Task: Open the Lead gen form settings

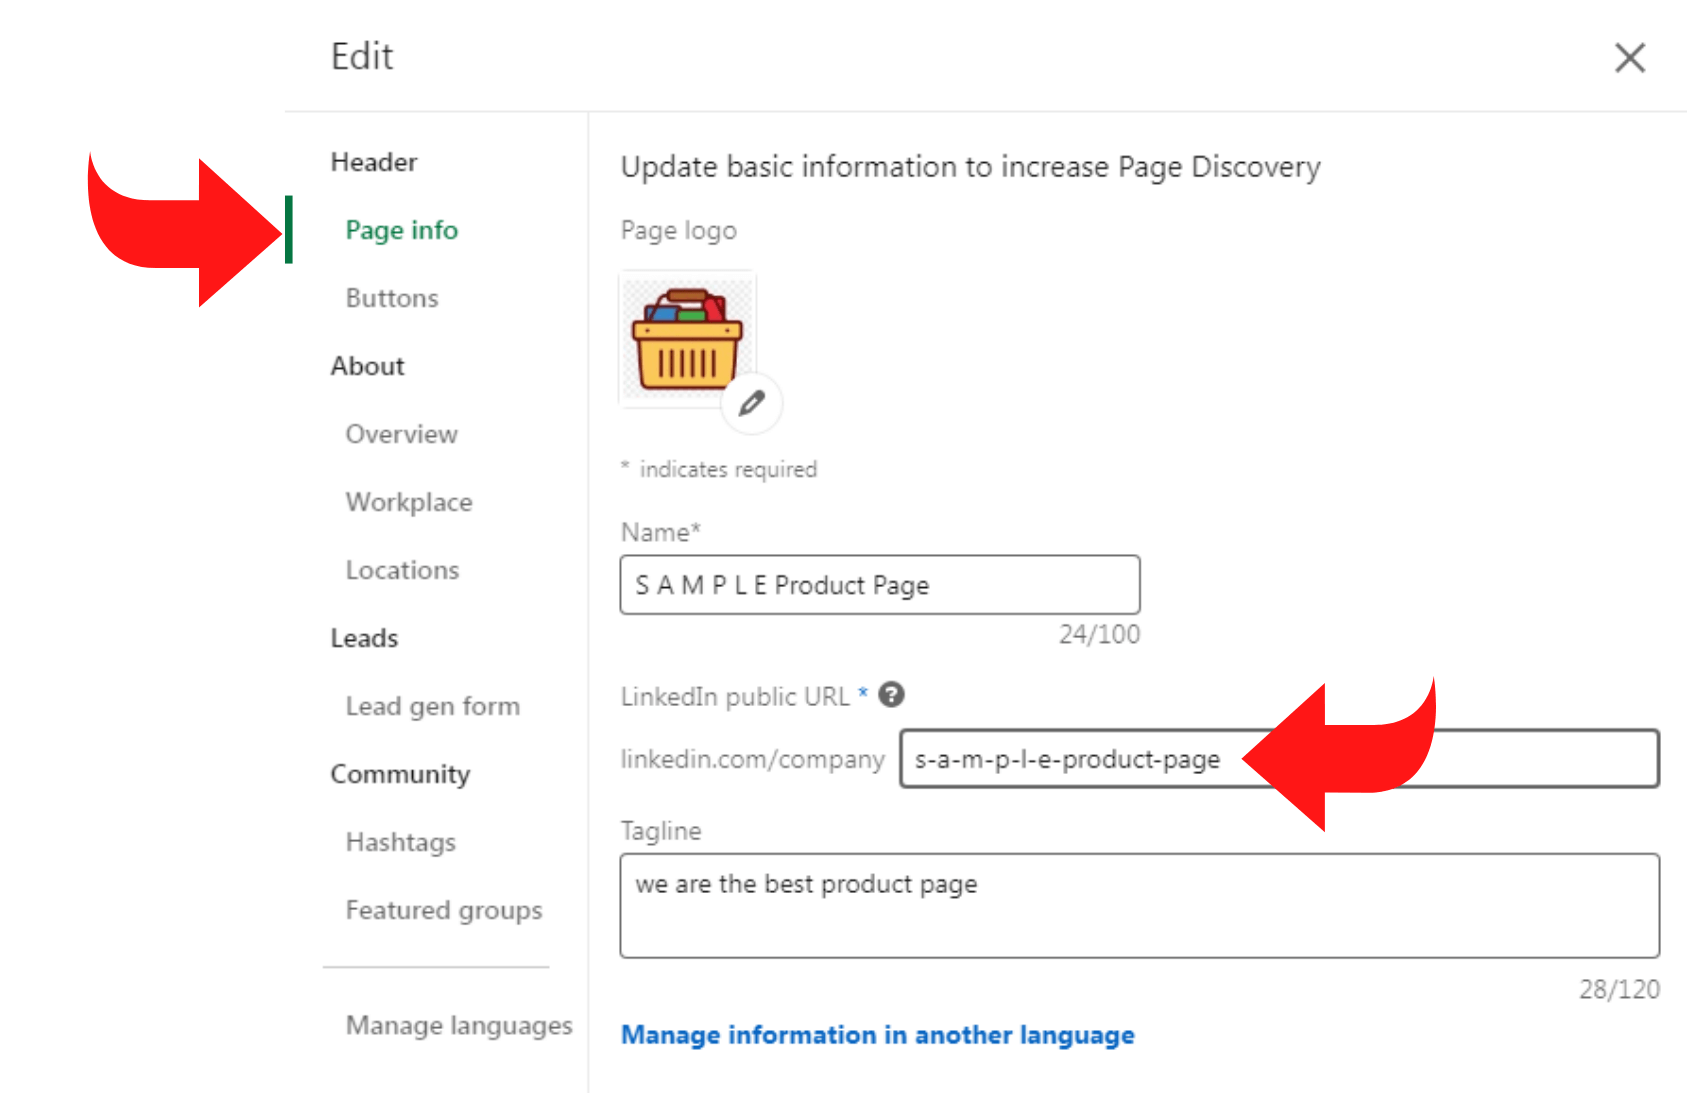Action: click(x=432, y=706)
